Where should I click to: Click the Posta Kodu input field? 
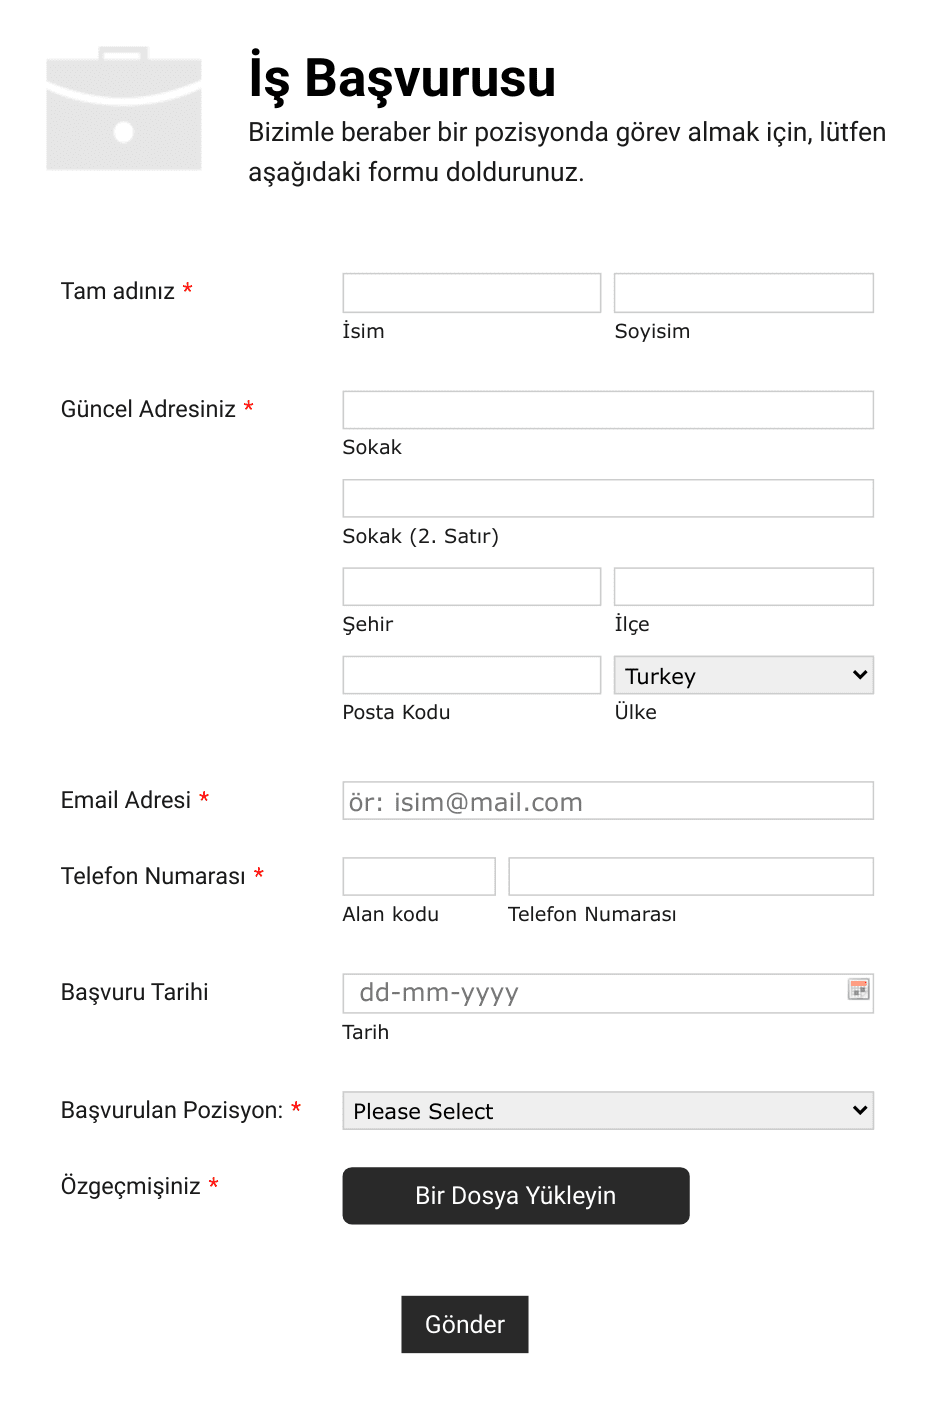tap(472, 675)
